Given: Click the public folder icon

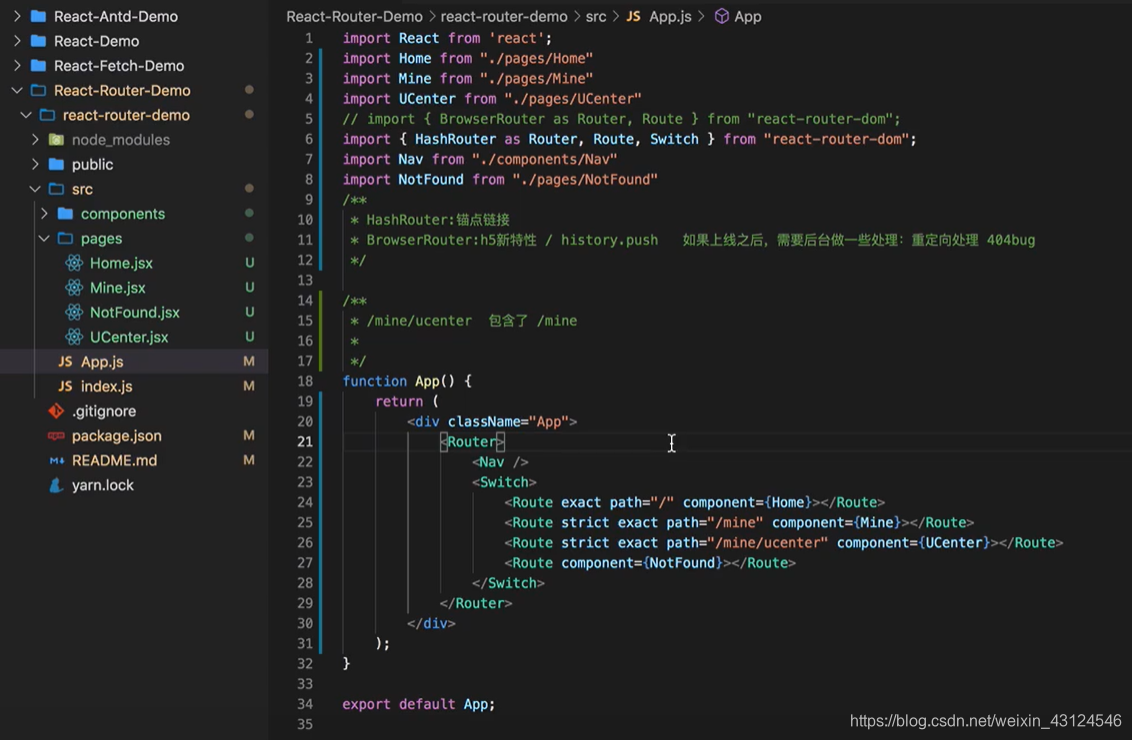Looking at the screenshot, I should click(x=56, y=164).
